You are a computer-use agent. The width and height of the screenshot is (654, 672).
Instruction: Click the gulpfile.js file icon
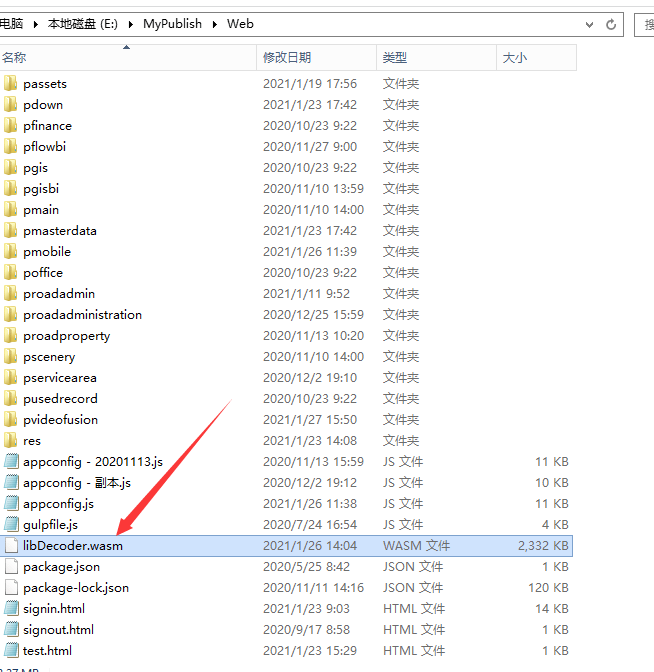(12, 525)
